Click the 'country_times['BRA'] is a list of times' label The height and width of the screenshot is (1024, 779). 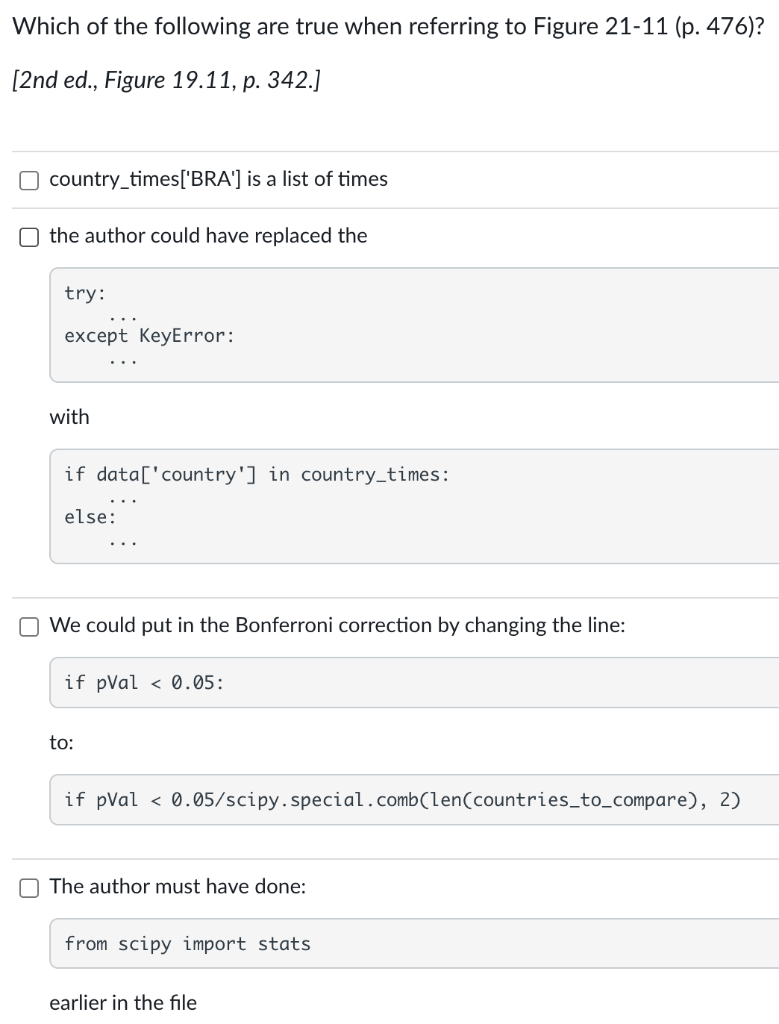coord(218,179)
